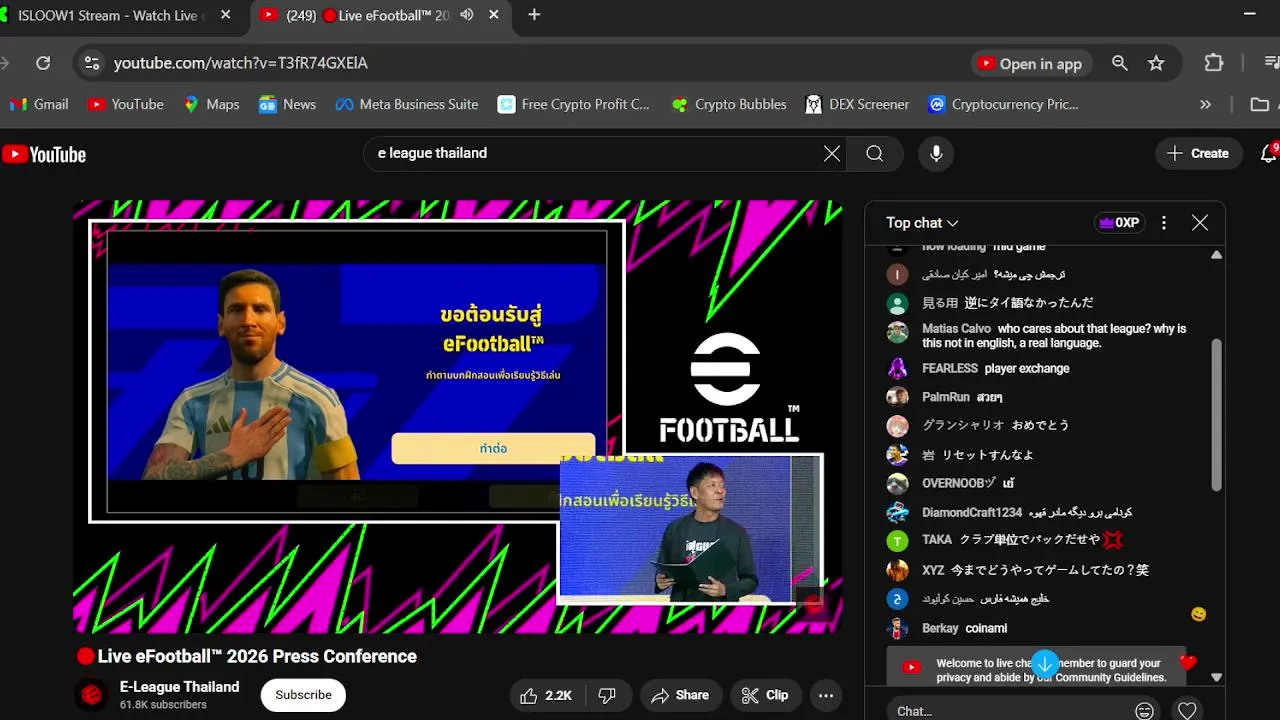Open more video actions menu
This screenshot has height=720, width=1280.
[x=826, y=695]
